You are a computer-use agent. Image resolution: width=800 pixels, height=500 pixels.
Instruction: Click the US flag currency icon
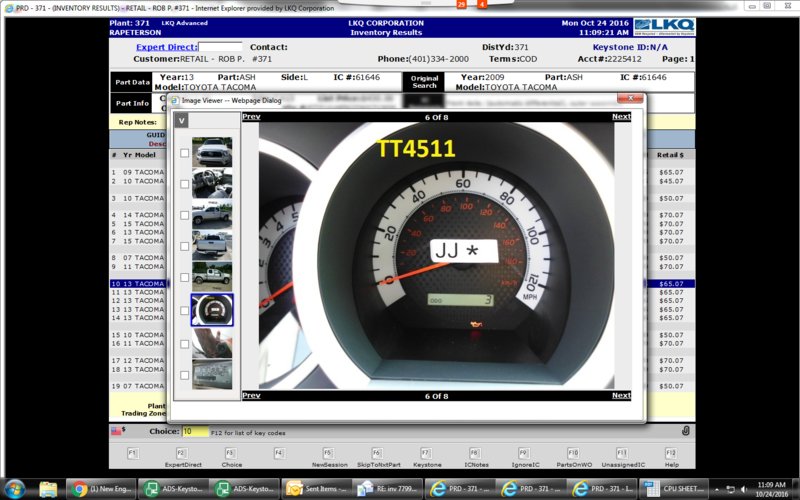click(116, 432)
